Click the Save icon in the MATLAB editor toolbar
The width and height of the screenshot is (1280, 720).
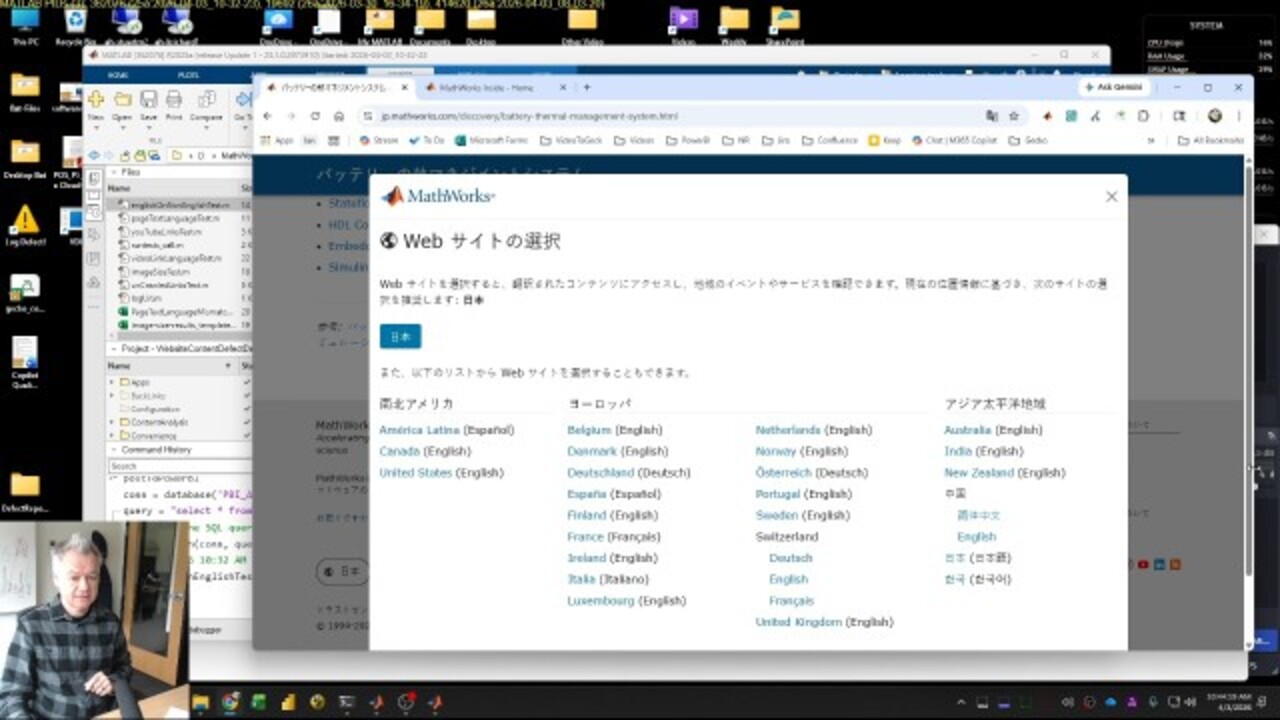coord(148,99)
